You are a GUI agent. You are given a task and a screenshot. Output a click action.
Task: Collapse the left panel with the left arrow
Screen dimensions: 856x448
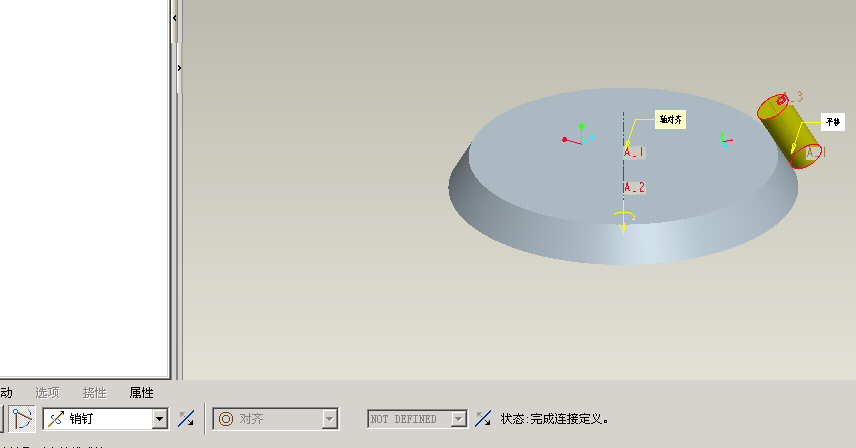174,18
